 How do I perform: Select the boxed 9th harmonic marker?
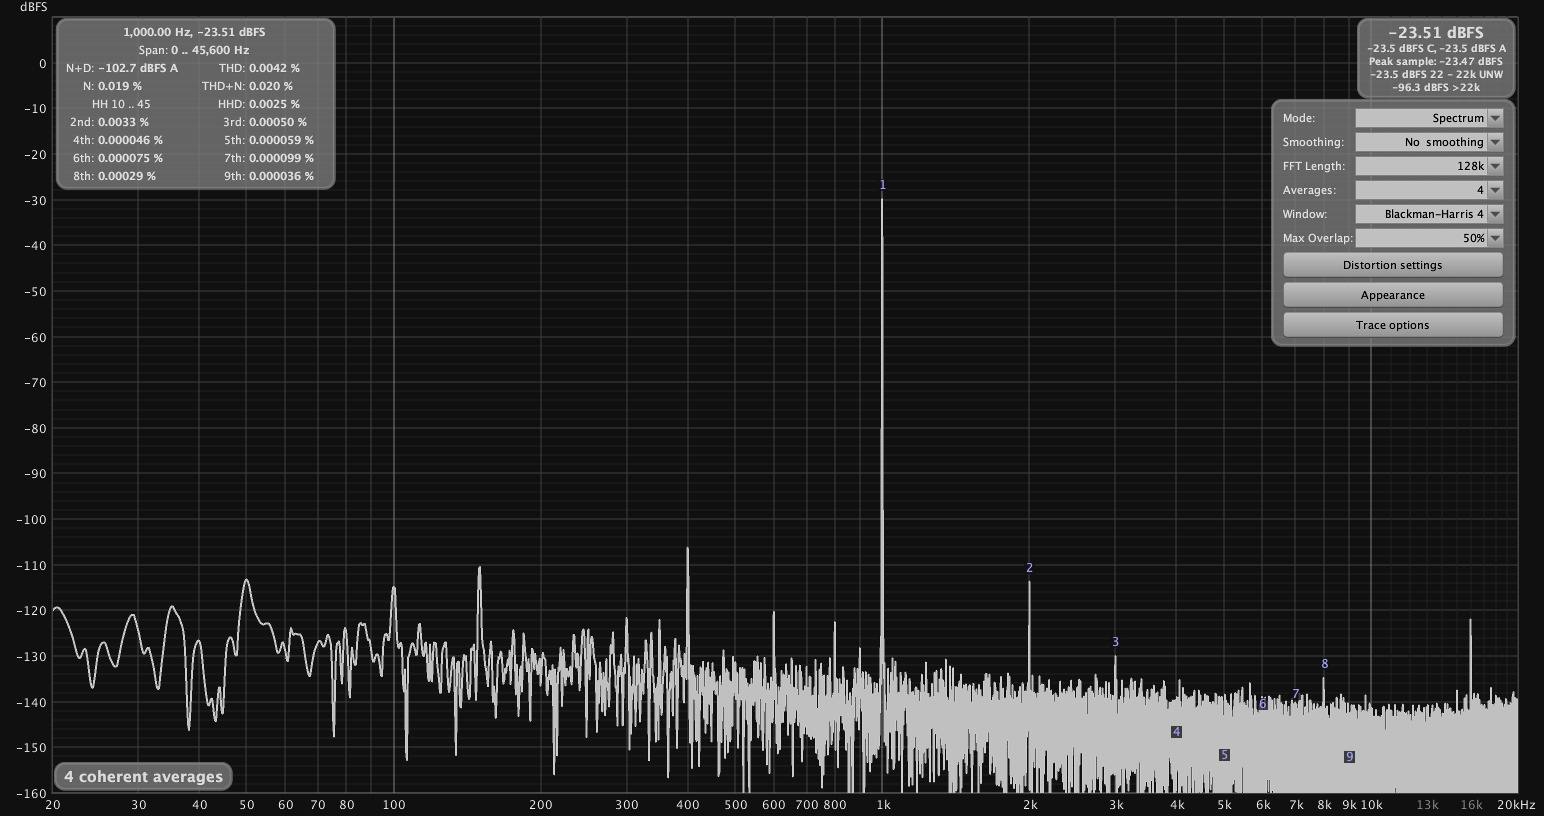pyautogui.click(x=1349, y=757)
